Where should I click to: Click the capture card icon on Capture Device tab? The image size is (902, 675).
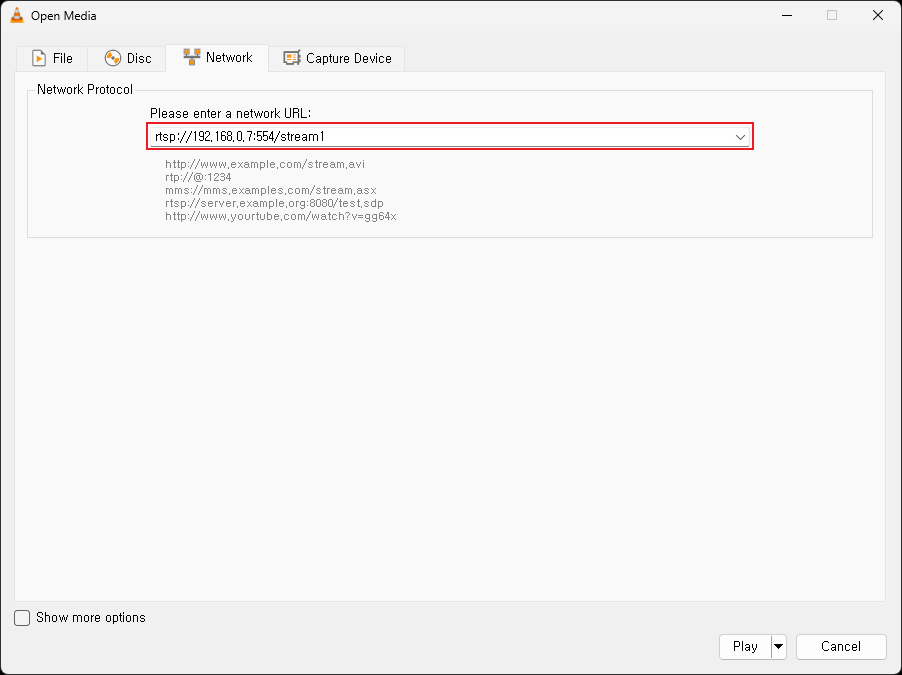pos(292,59)
